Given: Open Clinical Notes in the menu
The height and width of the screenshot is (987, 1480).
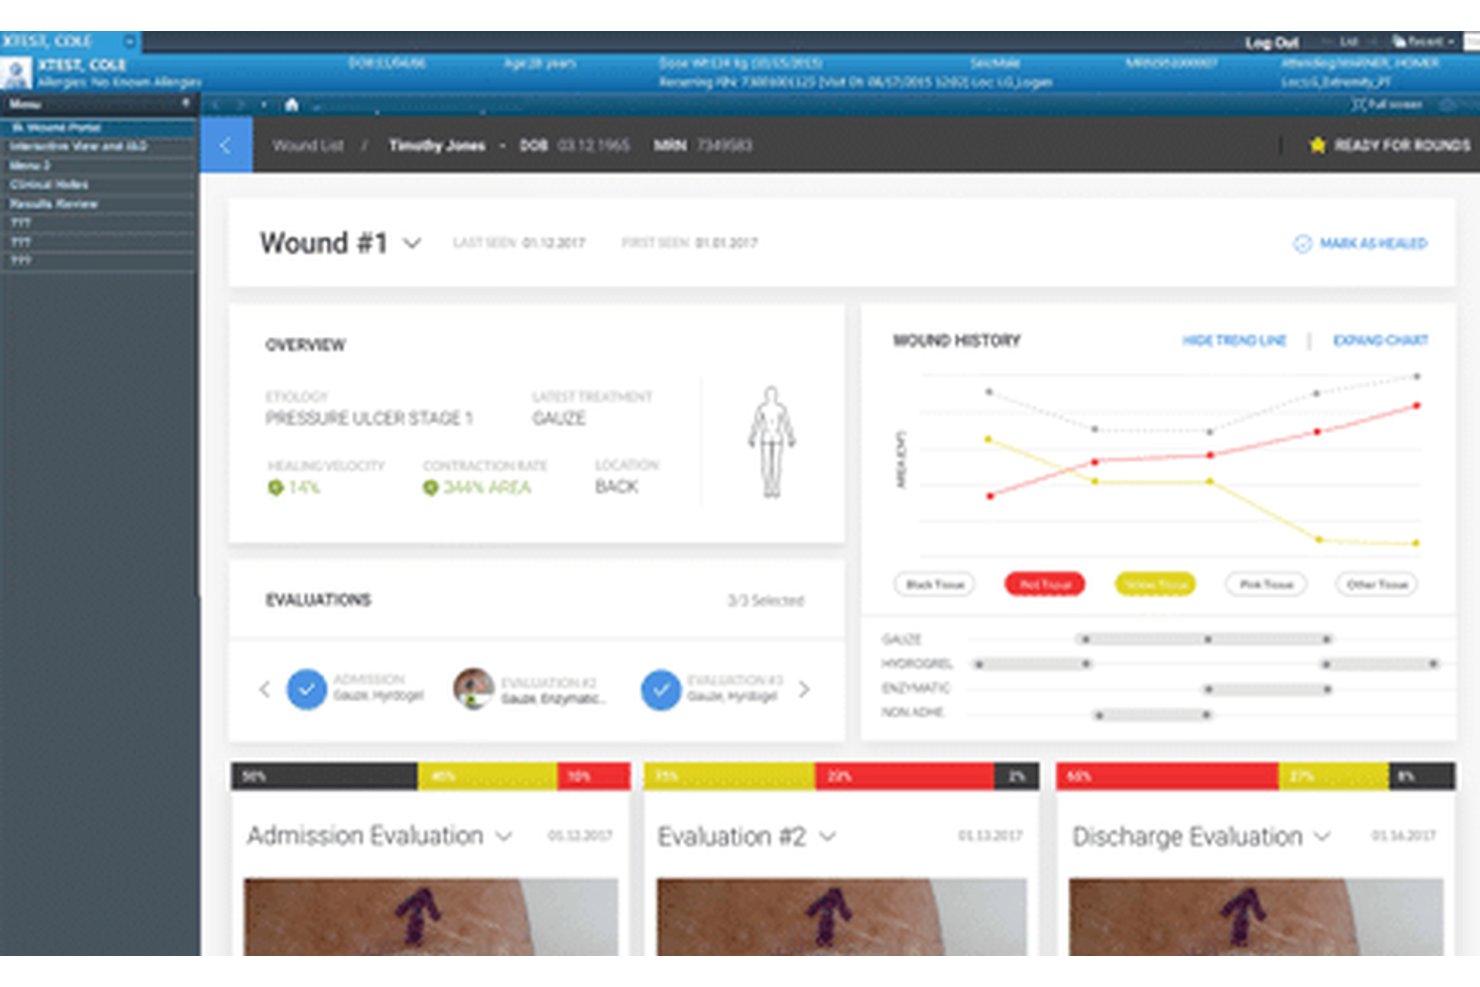Looking at the screenshot, I should 98,184.
